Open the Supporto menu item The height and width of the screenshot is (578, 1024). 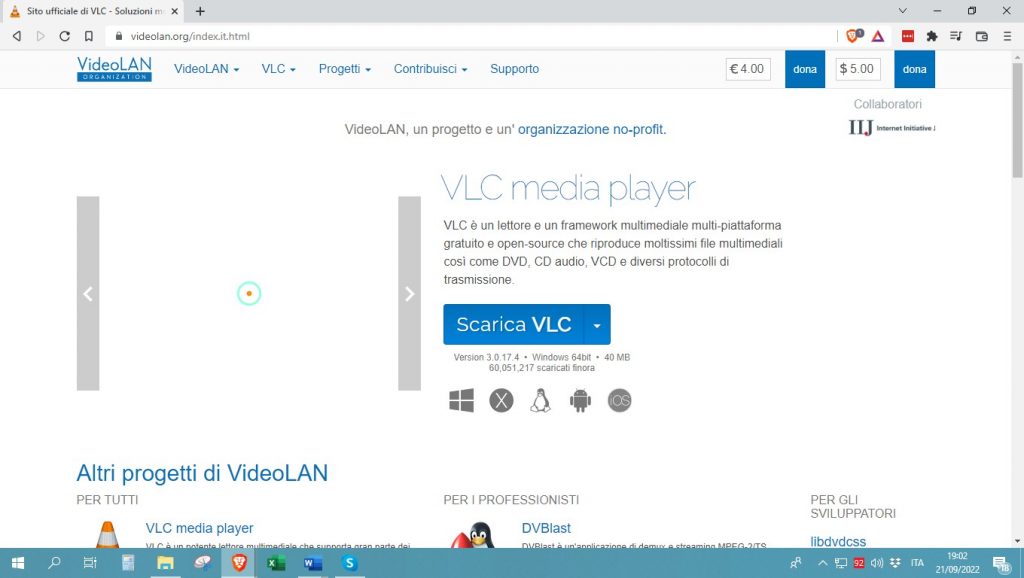point(514,69)
